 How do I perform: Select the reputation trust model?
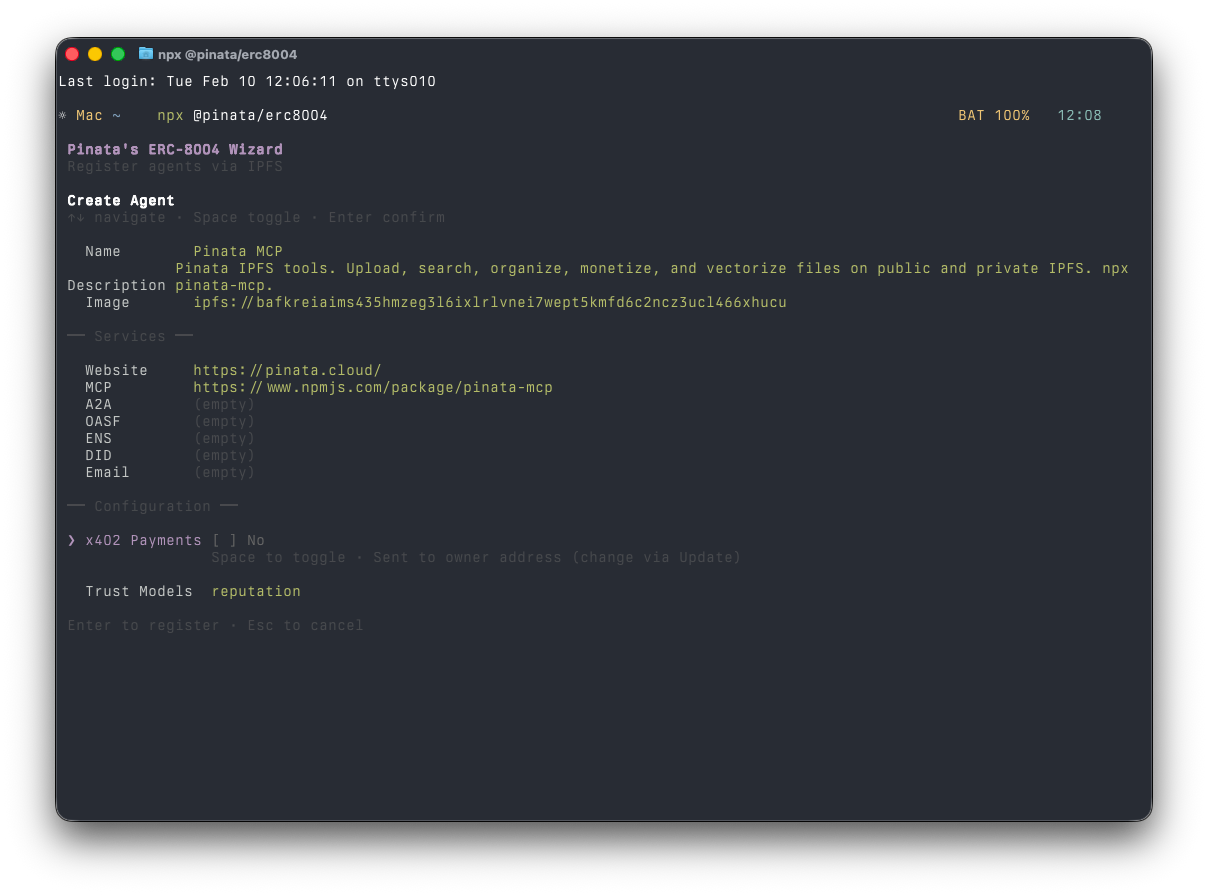256,591
